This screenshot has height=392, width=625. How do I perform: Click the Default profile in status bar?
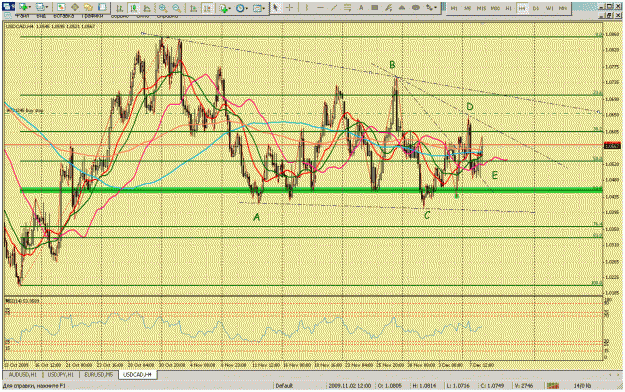[x=285, y=386]
